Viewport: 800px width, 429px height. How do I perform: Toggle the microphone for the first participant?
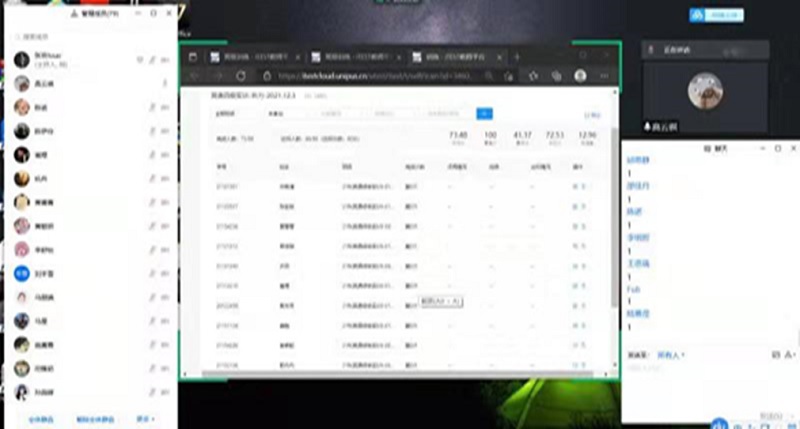(x=152, y=61)
